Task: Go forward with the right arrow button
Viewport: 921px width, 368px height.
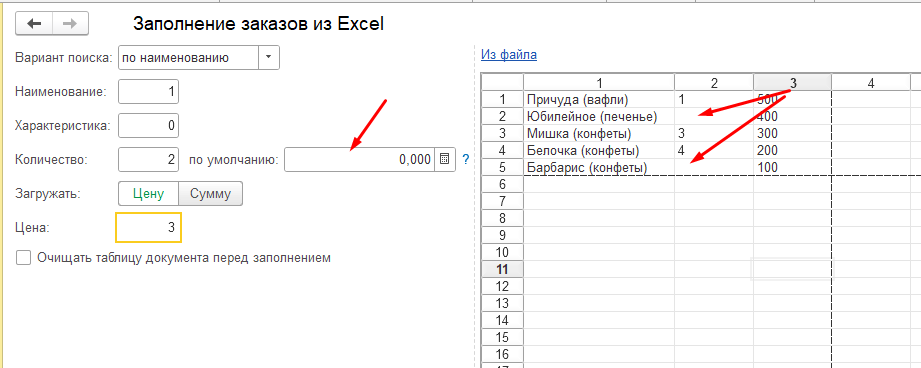Action: pyautogui.click(x=70, y=23)
